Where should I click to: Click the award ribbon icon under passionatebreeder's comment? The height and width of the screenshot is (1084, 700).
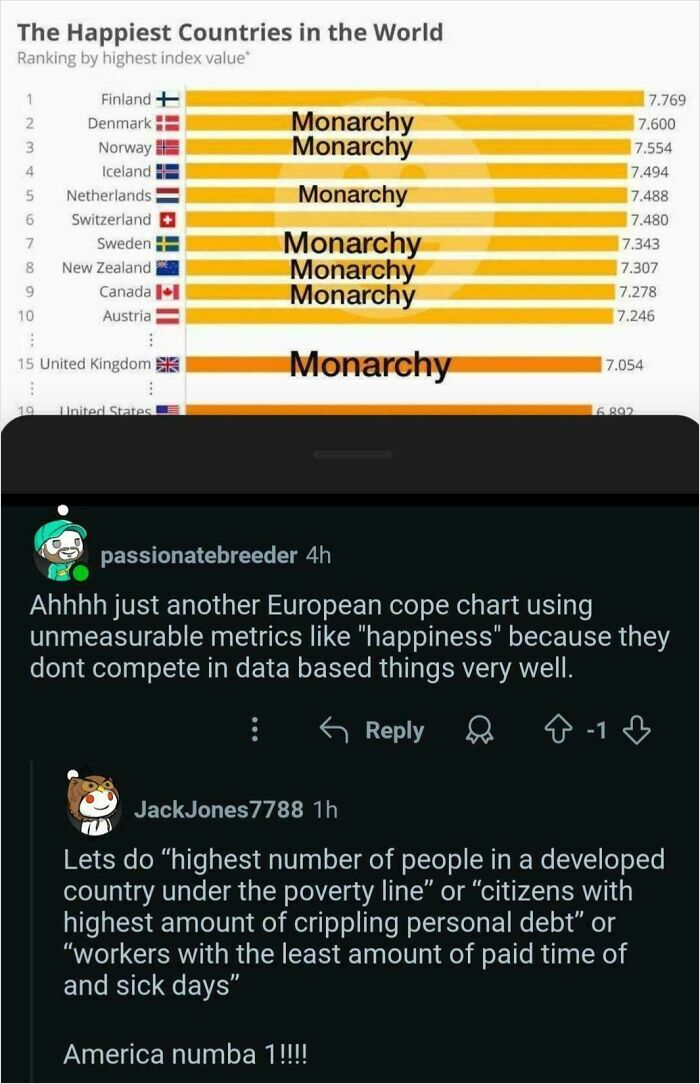coord(480,730)
